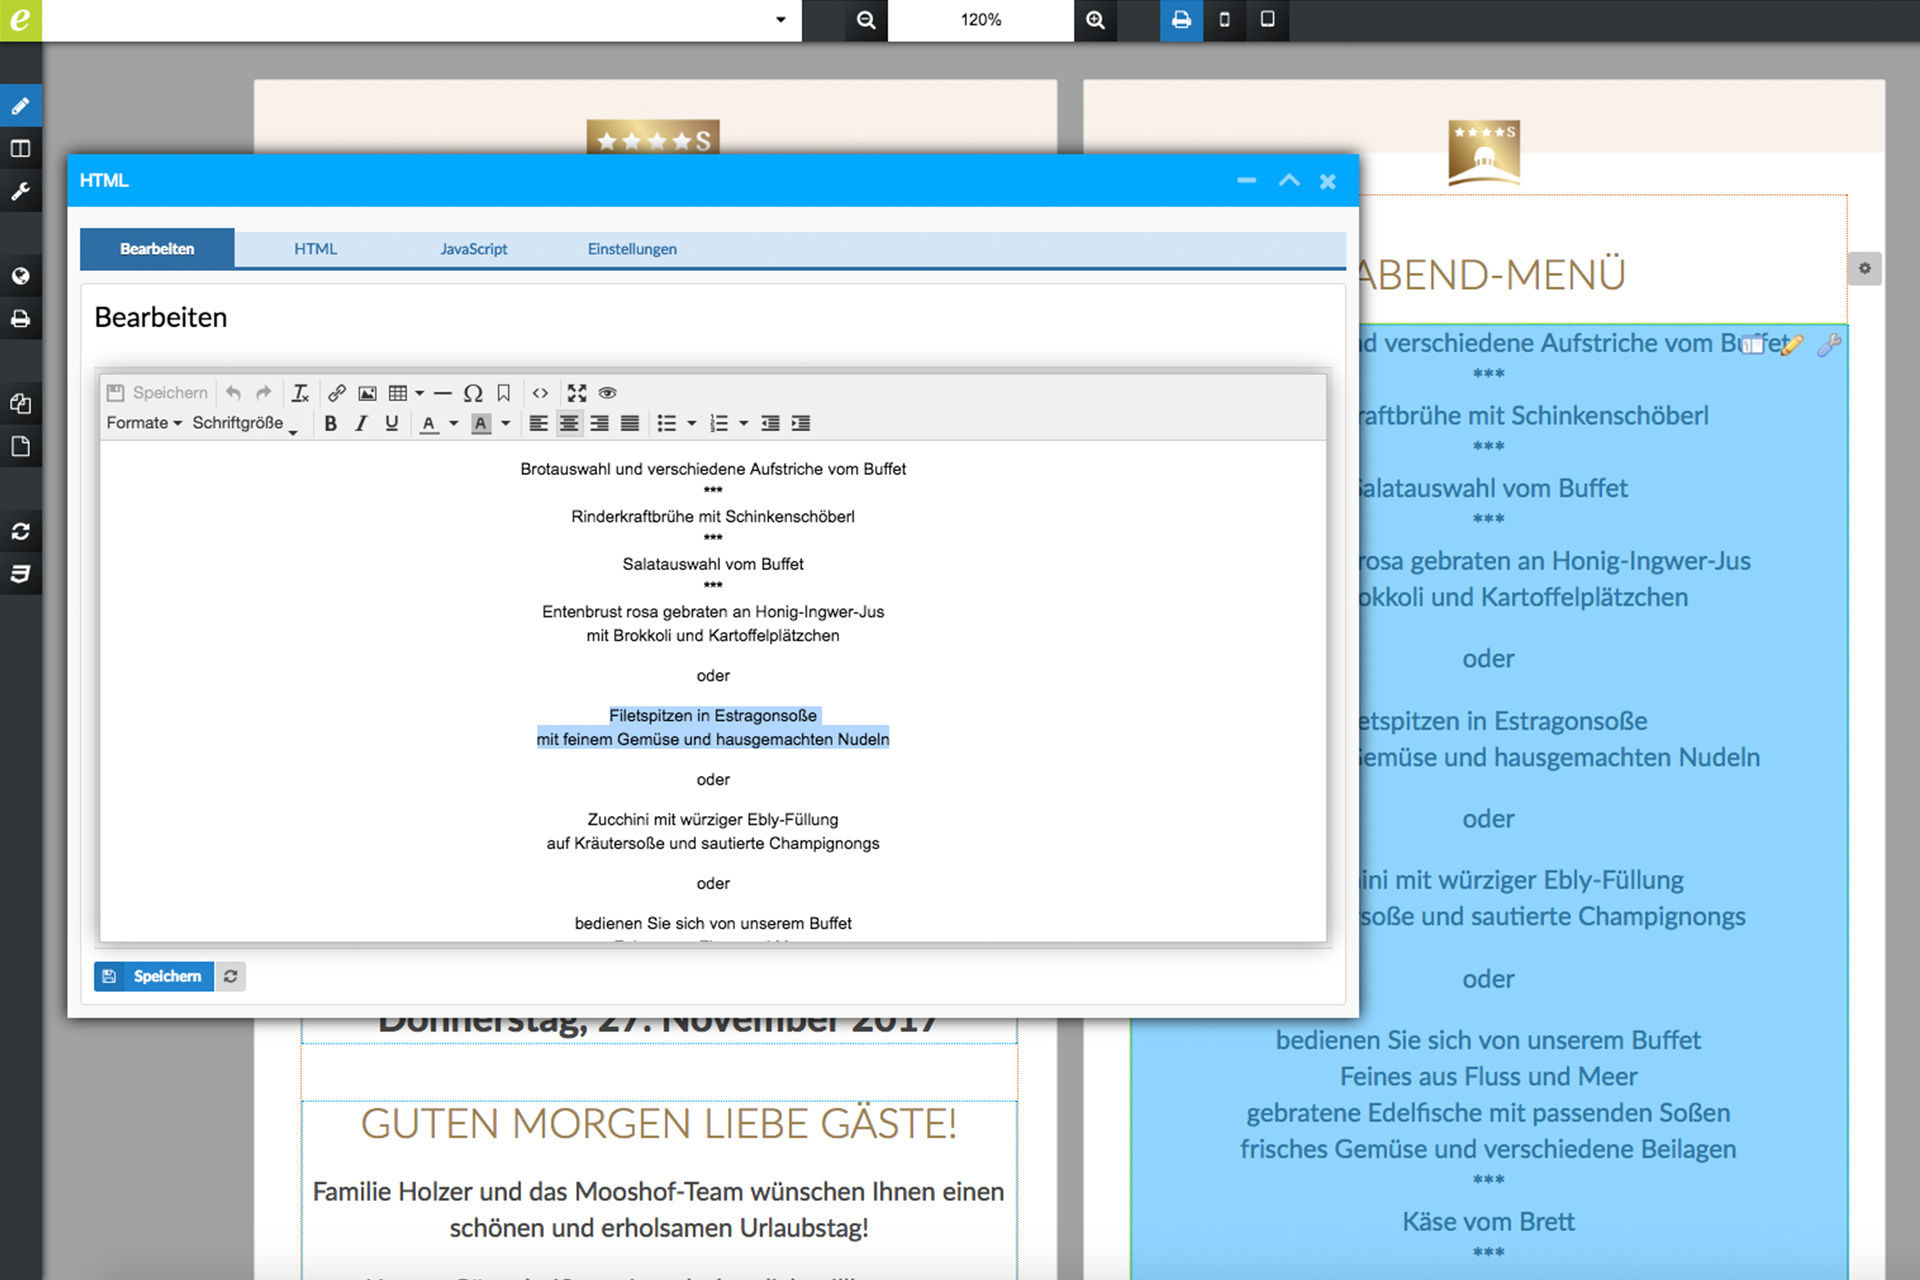Toggle bold formatting
This screenshot has height=1280, width=1920.
pyautogui.click(x=330, y=424)
